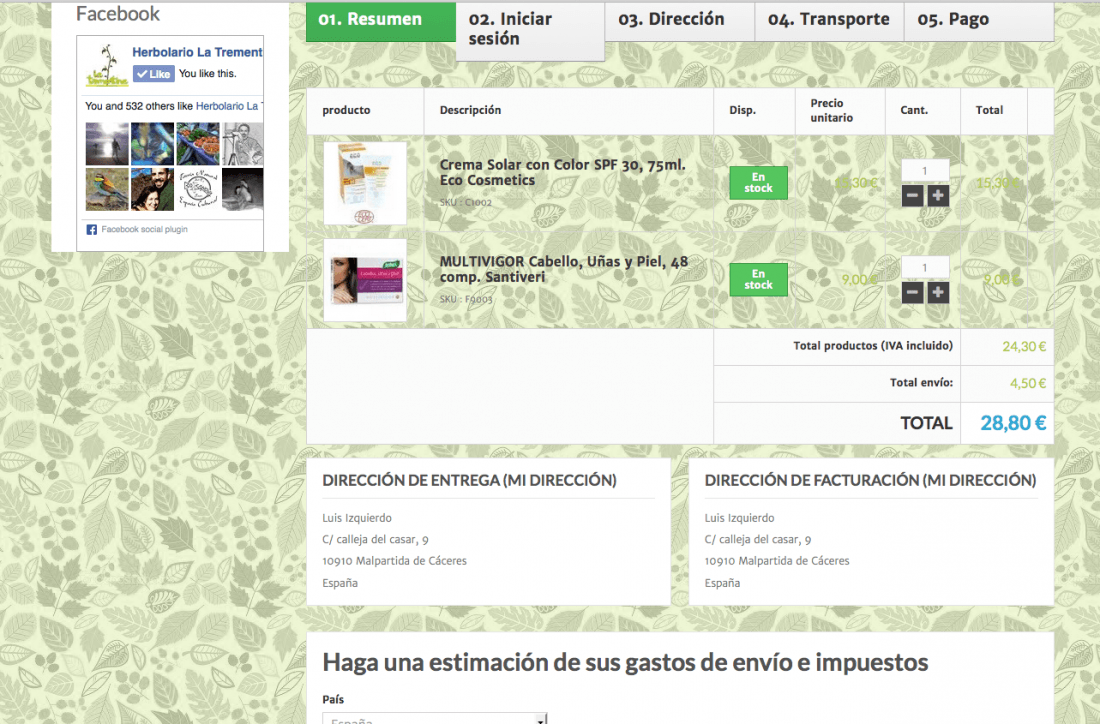This screenshot has height=724, width=1100.
Task: Click the MULTIVIGOR quantity field
Action: tap(925, 267)
